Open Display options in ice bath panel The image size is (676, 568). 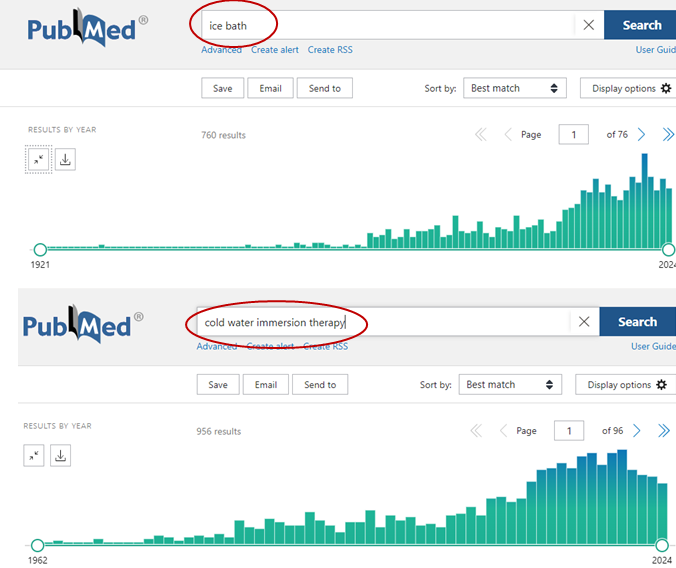629,88
